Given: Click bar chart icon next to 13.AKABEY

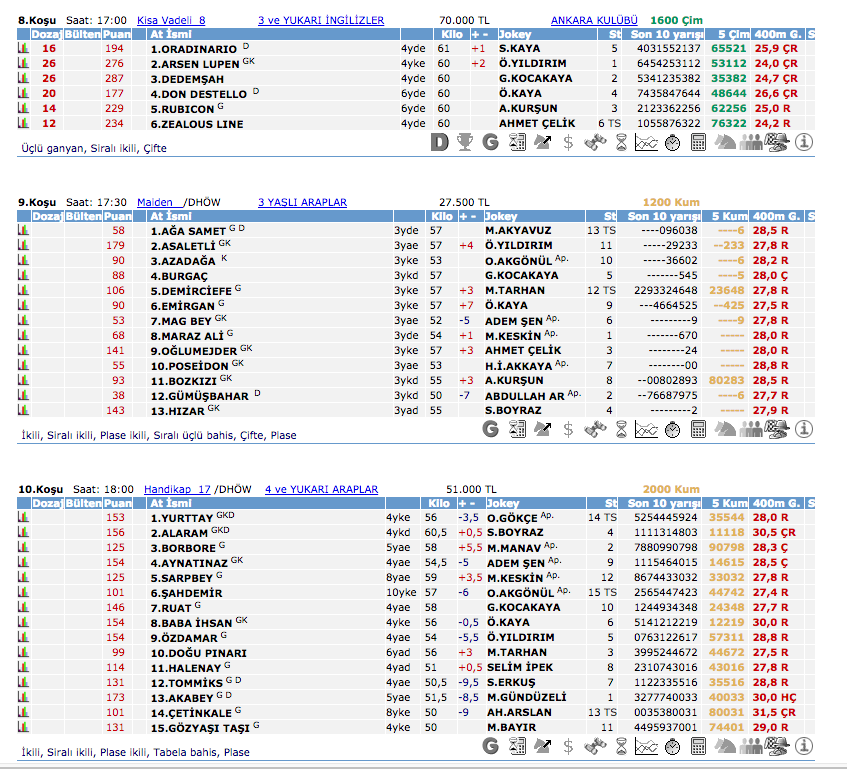Looking at the screenshot, I should [x=23, y=697].
